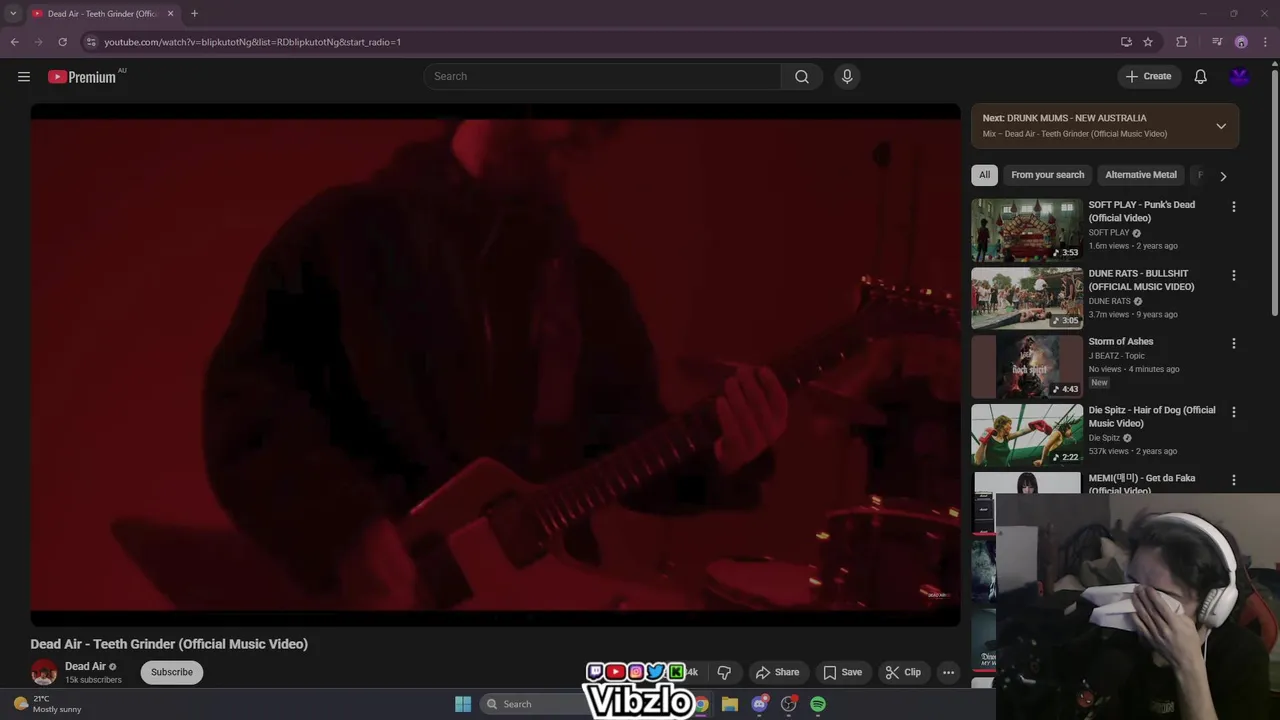
Task: Show more filter chips arrow
Action: click(x=1223, y=176)
